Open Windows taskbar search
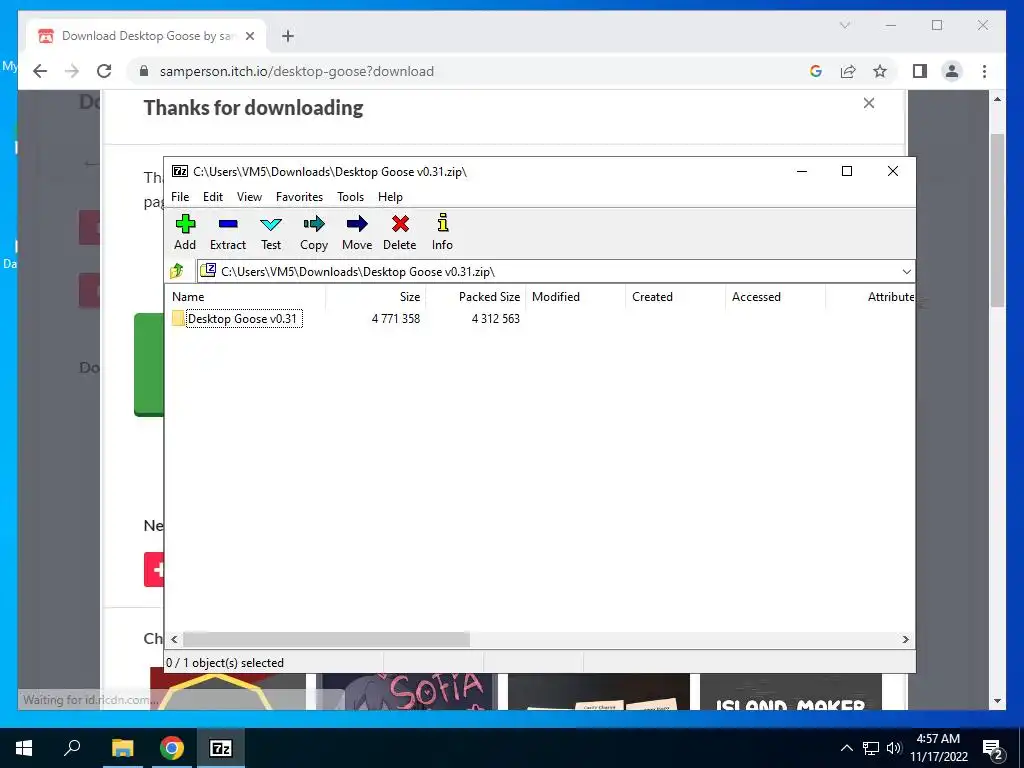 point(72,748)
